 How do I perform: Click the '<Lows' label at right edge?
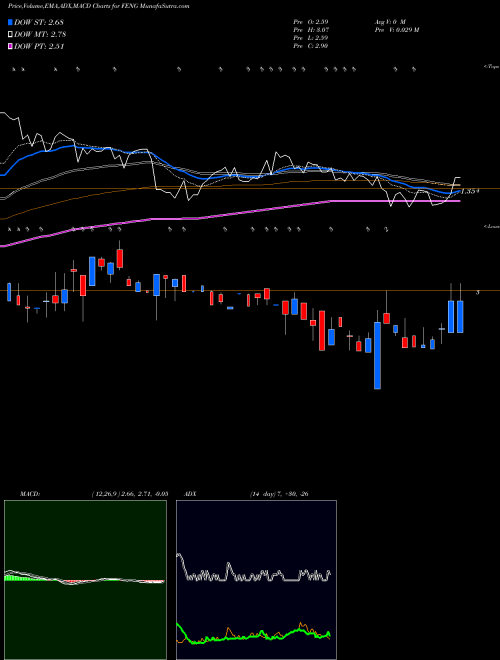[492, 226]
